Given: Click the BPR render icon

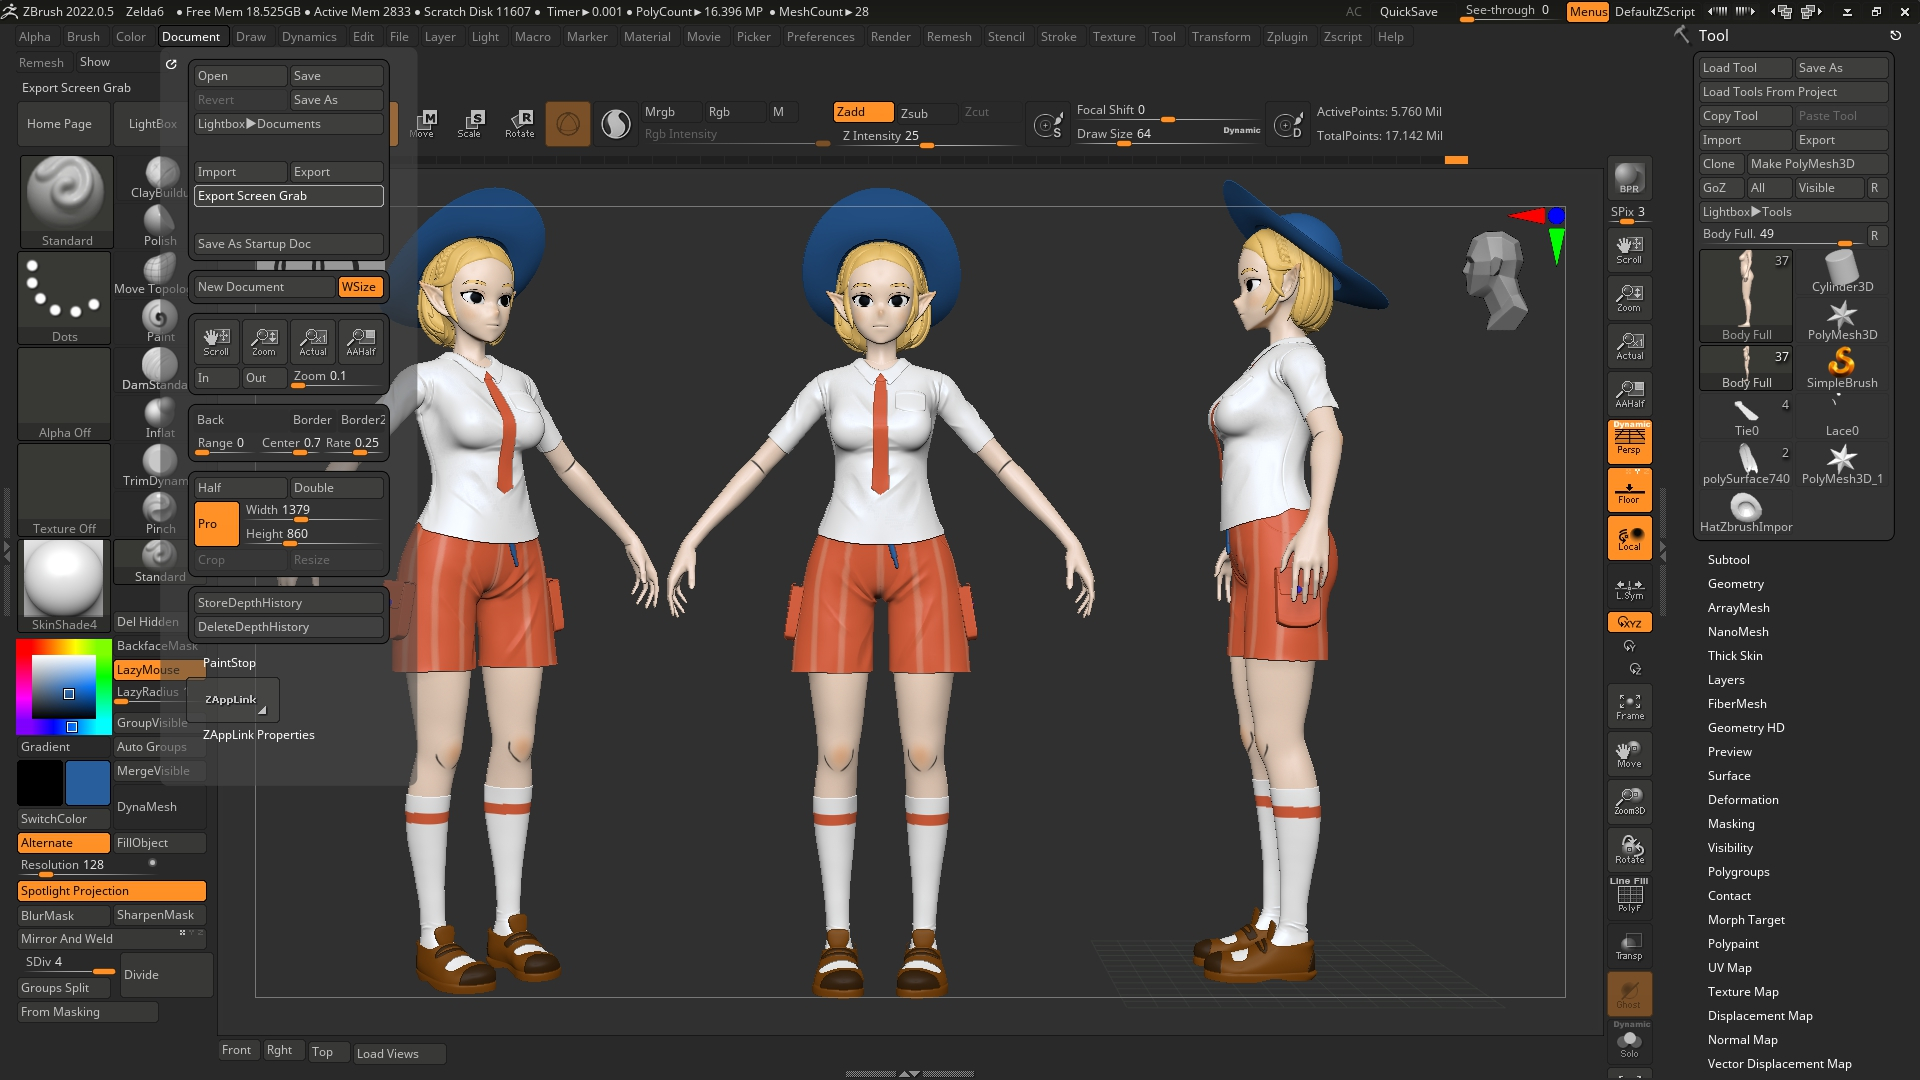Looking at the screenshot, I should tap(1629, 178).
